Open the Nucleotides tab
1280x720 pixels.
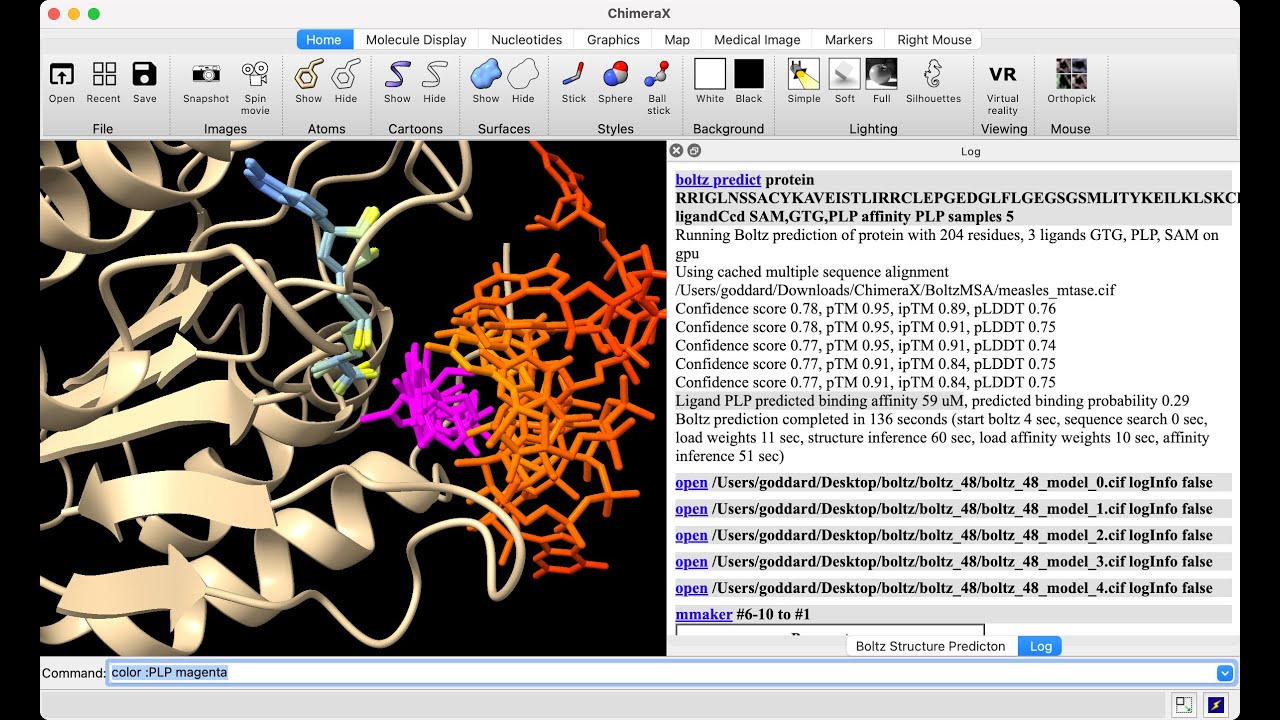tap(527, 40)
